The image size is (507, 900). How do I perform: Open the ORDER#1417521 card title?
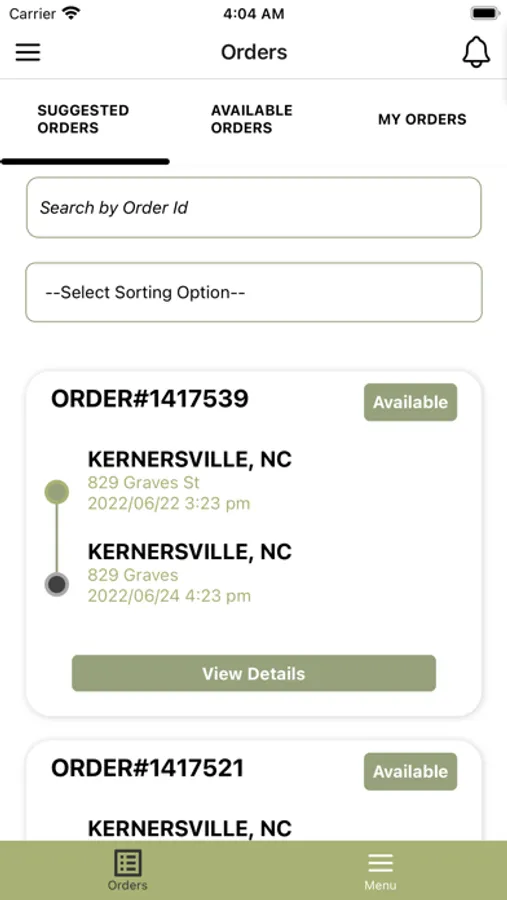tap(148, 768)
